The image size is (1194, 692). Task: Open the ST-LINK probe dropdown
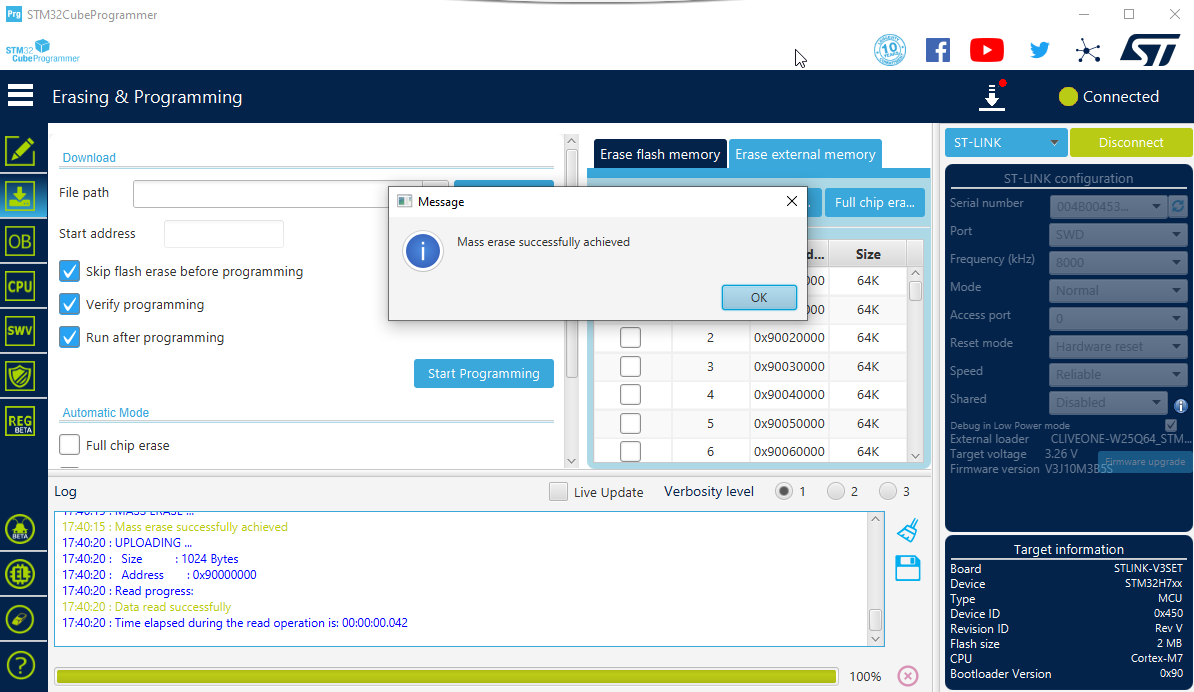1005,142
